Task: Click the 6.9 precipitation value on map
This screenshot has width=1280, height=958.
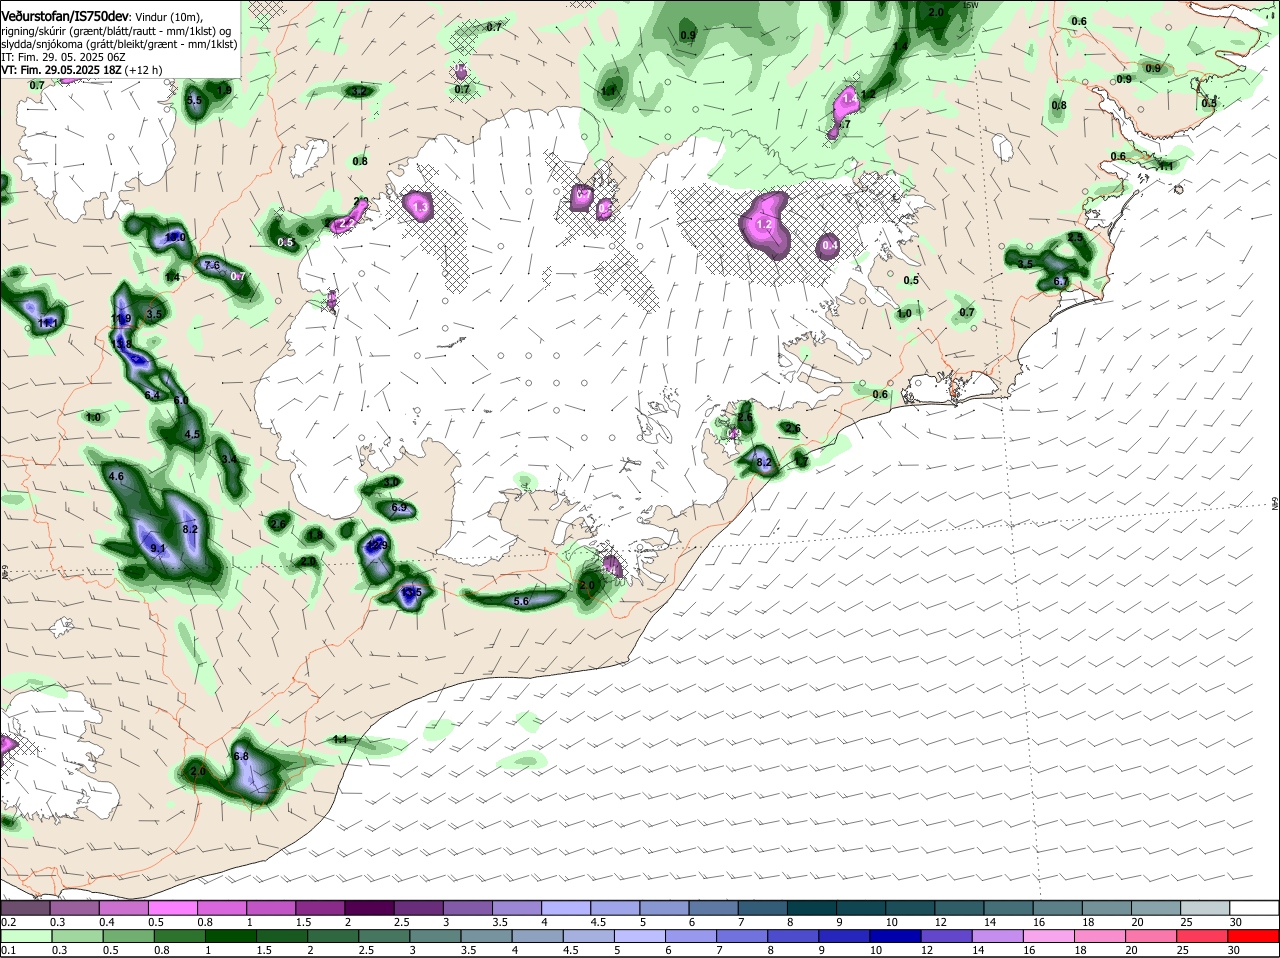Action: pyautogui.click(x=399, y=508)
